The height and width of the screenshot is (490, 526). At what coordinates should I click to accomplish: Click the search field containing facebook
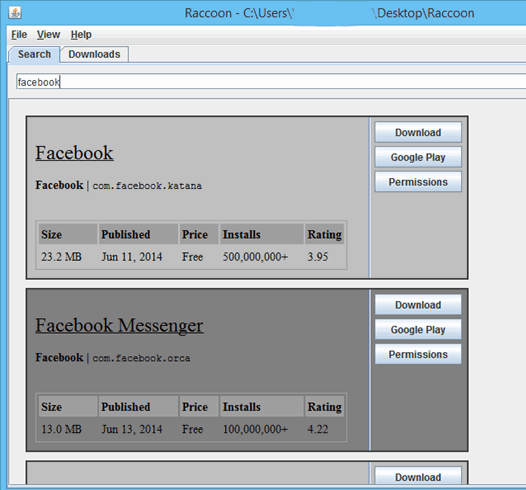pos(271,82)
